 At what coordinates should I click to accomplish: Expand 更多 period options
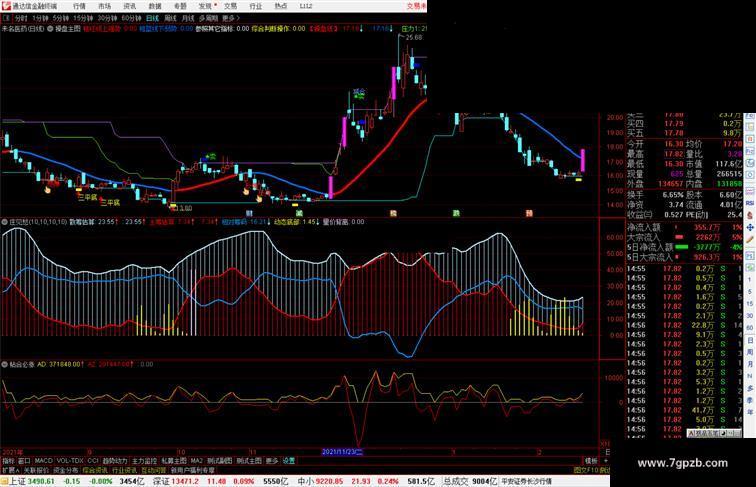[230, 18]
